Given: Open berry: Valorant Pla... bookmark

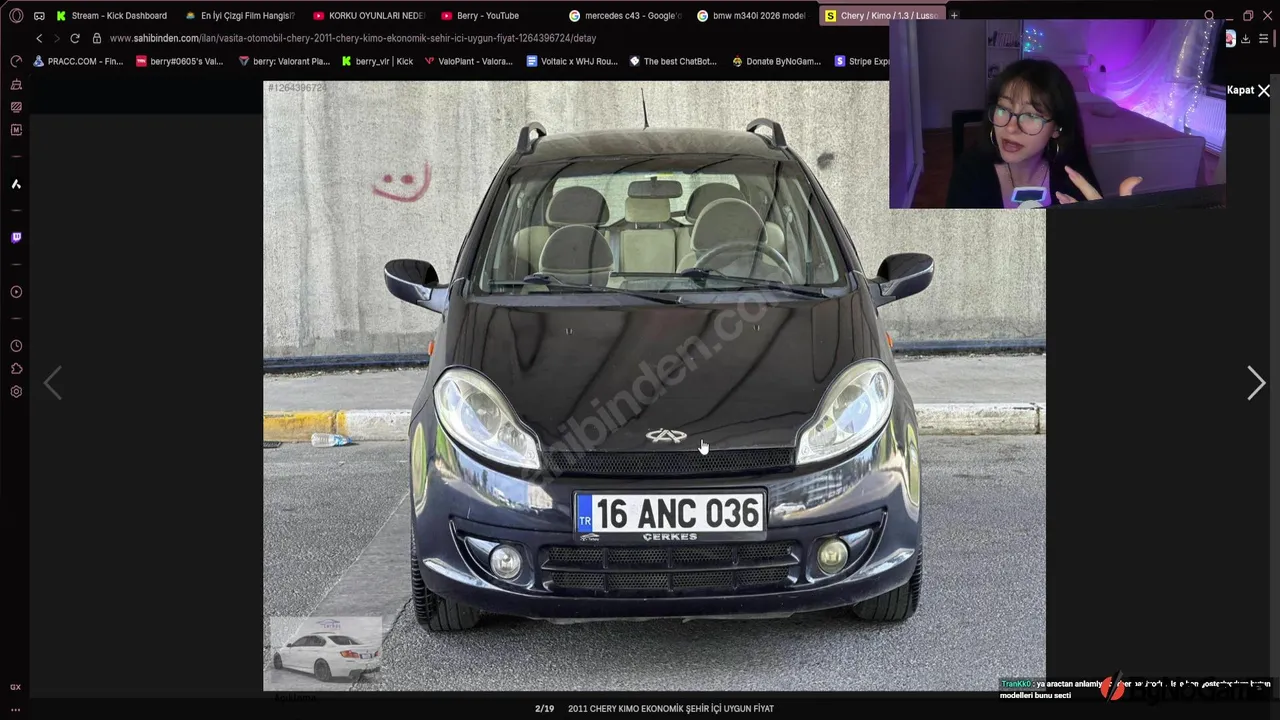Looking at the screenshot, I should pyautogui.click(x=284, y=61).
